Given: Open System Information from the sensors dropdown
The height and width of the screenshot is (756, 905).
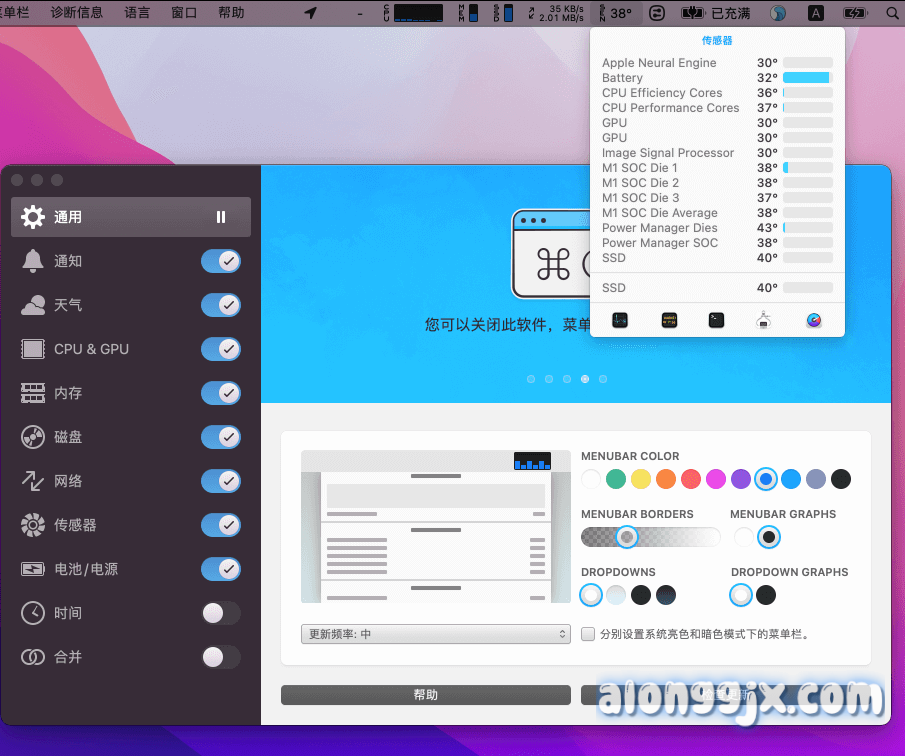Looking at the screenshot, I should (764, 321).
